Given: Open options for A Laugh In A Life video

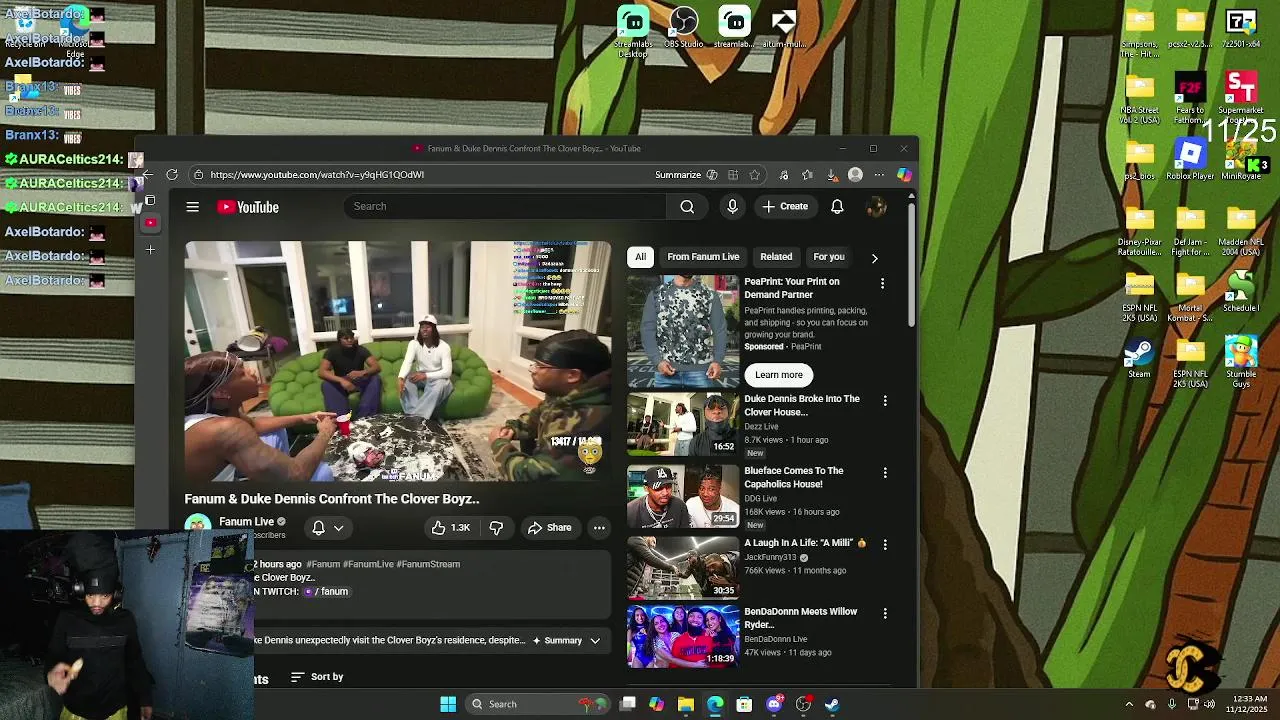Looking at the screenshot, I should click(x=884, y=545).
